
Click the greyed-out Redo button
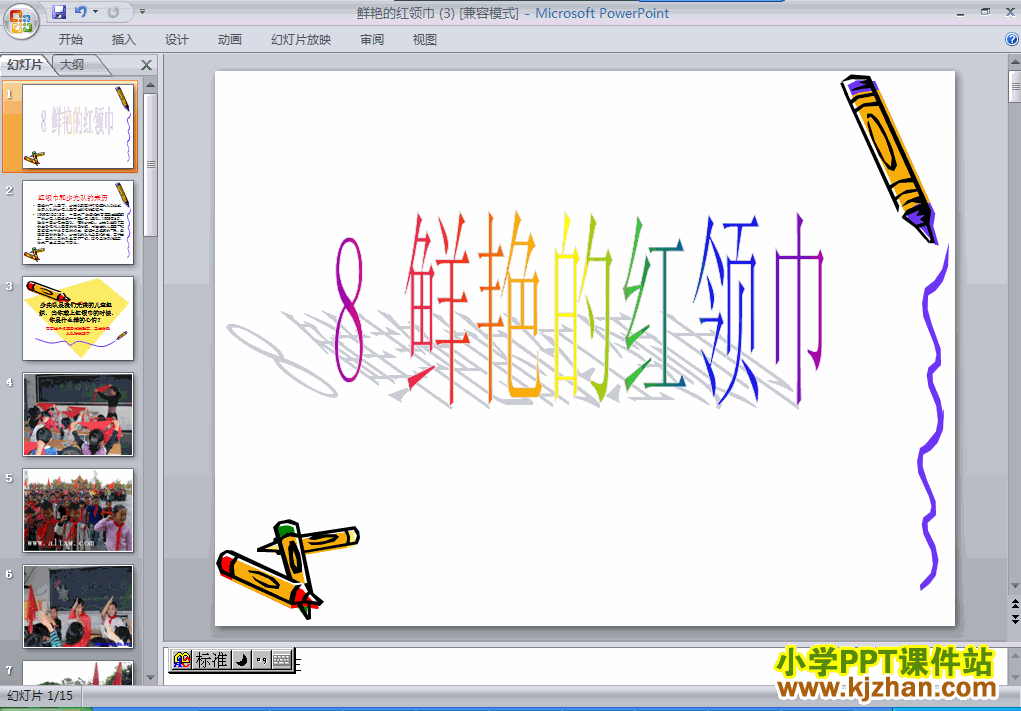click(113, 12)
